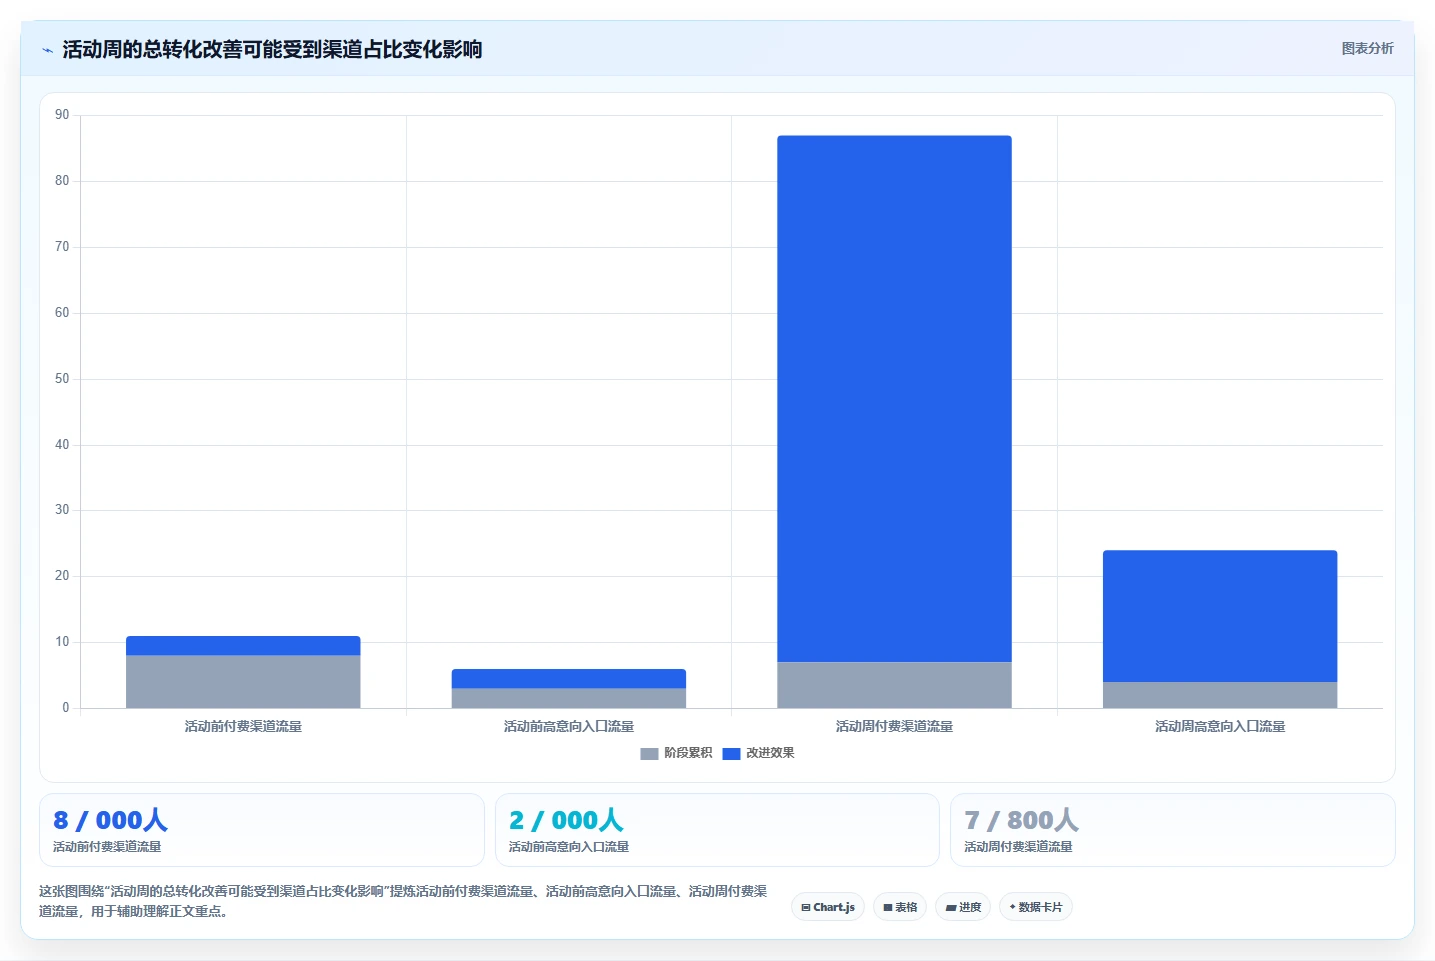Click the title icon beside 活动周的总转化改善
Image resolution: width=1435 pixels, height=961 pixels.
[47, 49]
